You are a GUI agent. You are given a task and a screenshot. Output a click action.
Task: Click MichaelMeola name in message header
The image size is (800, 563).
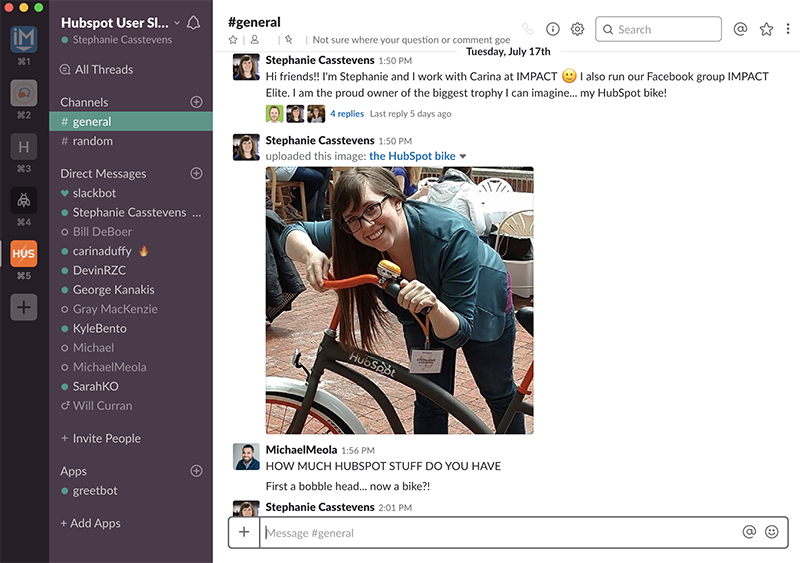point(302,450)
